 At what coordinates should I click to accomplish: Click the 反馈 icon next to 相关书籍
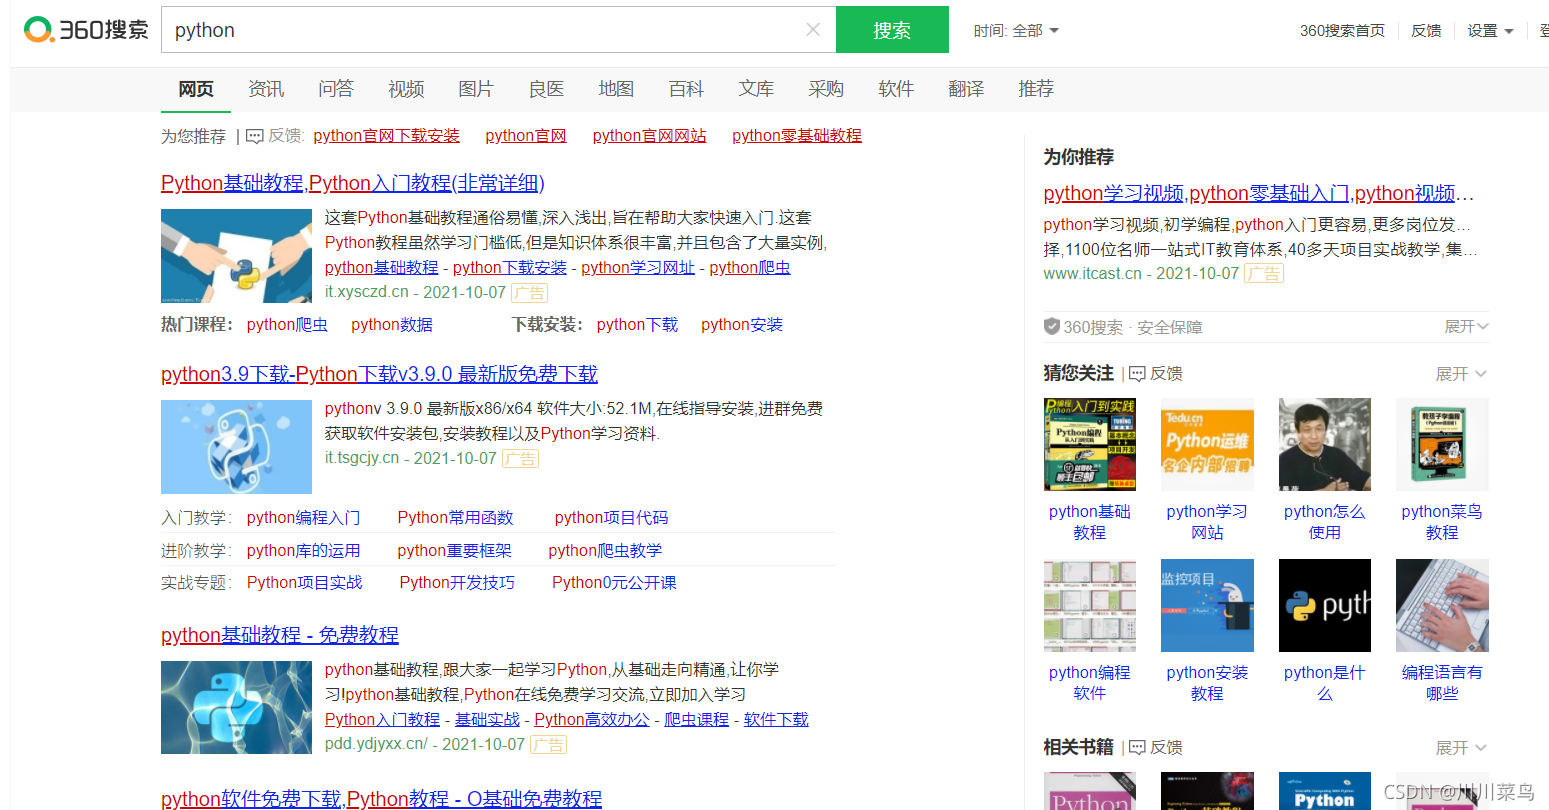pyautogui.click(x=1137, y=748)
